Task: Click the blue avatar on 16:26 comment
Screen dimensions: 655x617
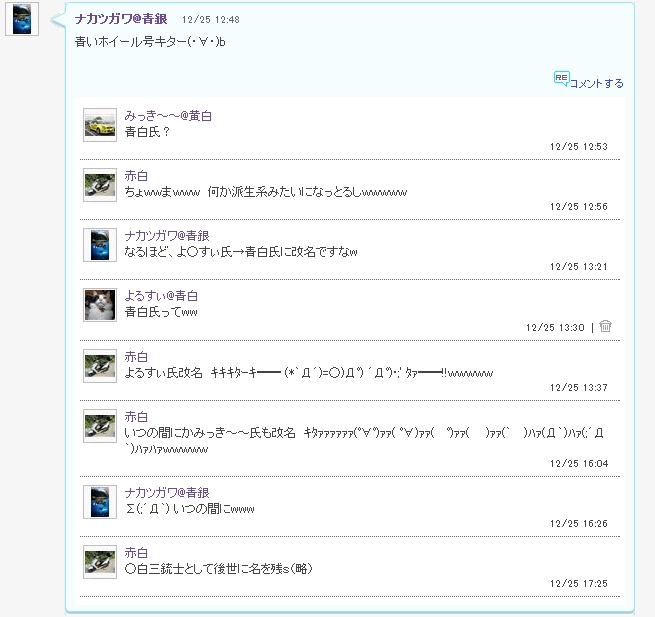Action: click(x=100, y=502)
